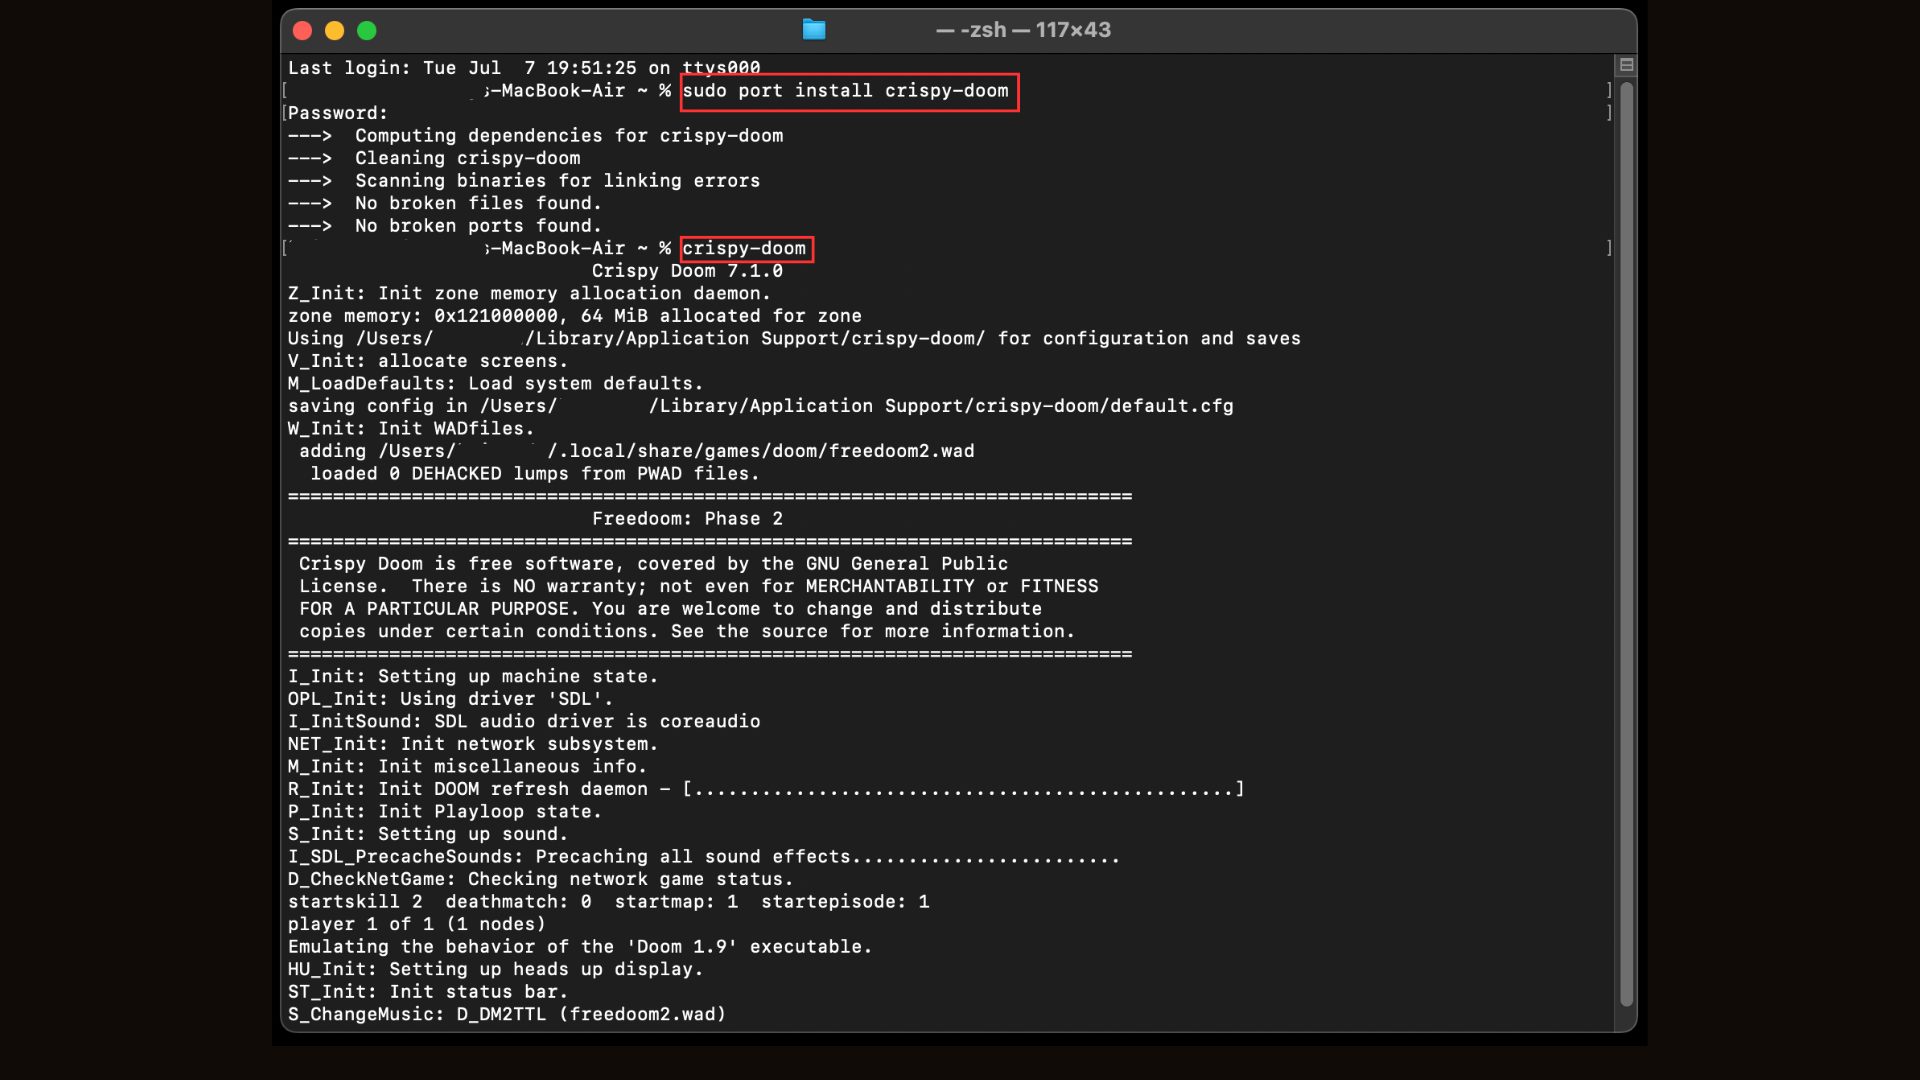Viewport: 1920px width, 1080px height.
Task: Click the terminal vertical scrollbar
Action: [1627, 543]
